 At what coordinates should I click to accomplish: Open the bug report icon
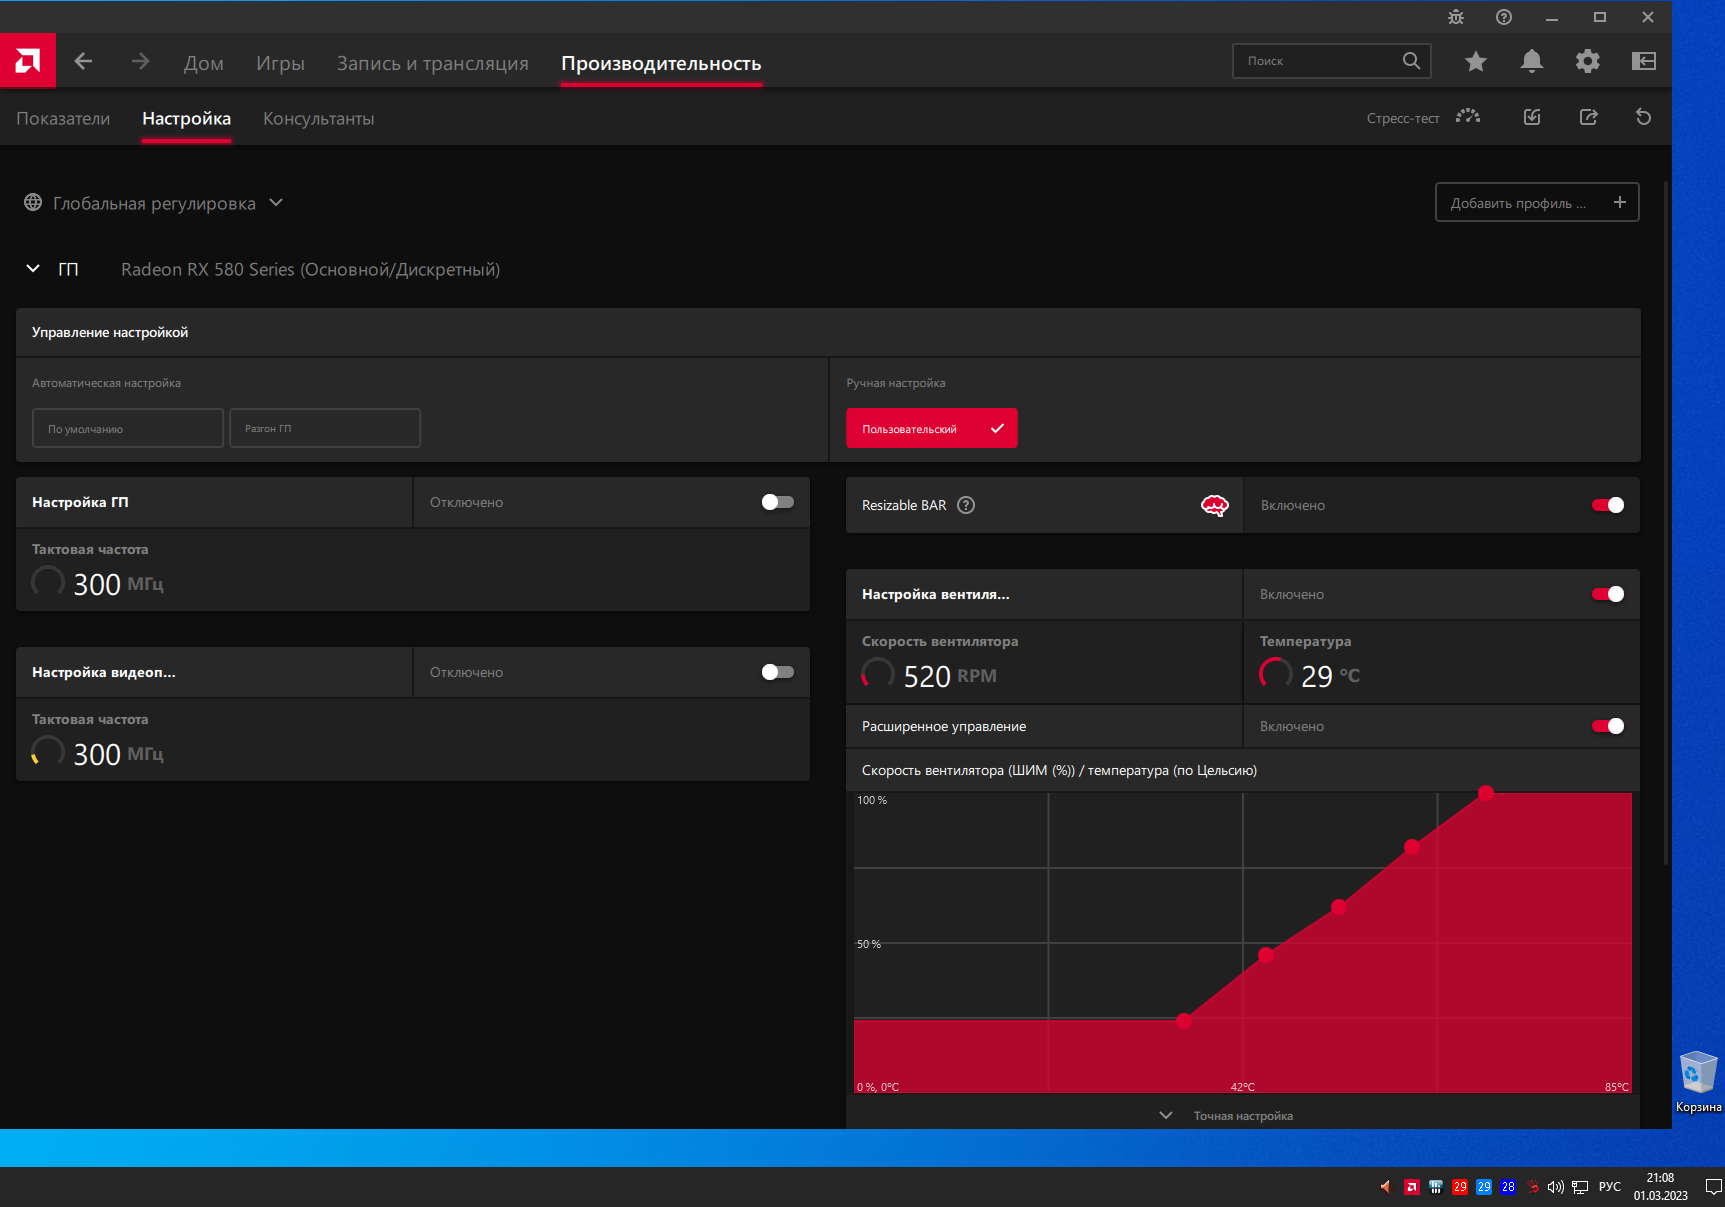[x=1456, y=17]
